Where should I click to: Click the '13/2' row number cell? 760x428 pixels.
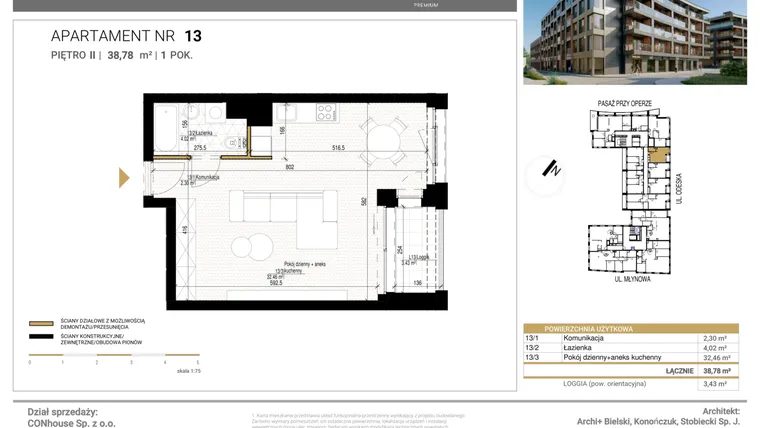(532, 348)
